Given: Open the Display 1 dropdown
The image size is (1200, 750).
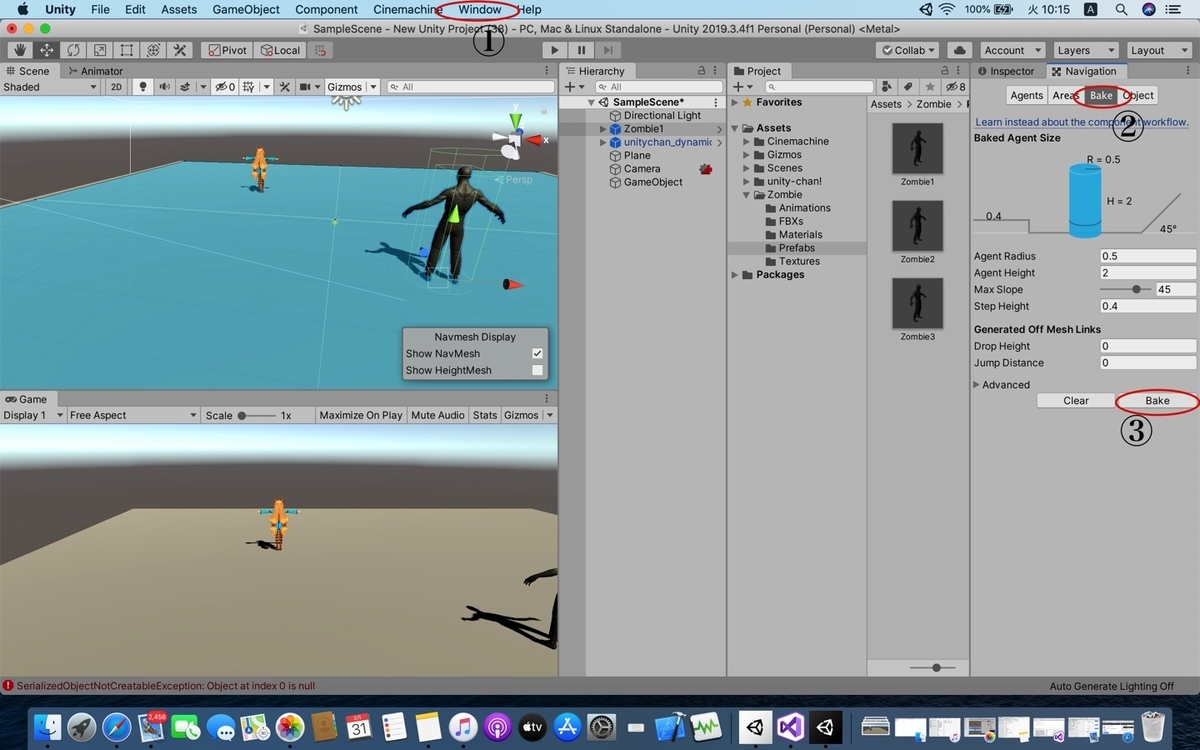Looking at the screenshot, I should pyautogui.click(x=33, y=415).
